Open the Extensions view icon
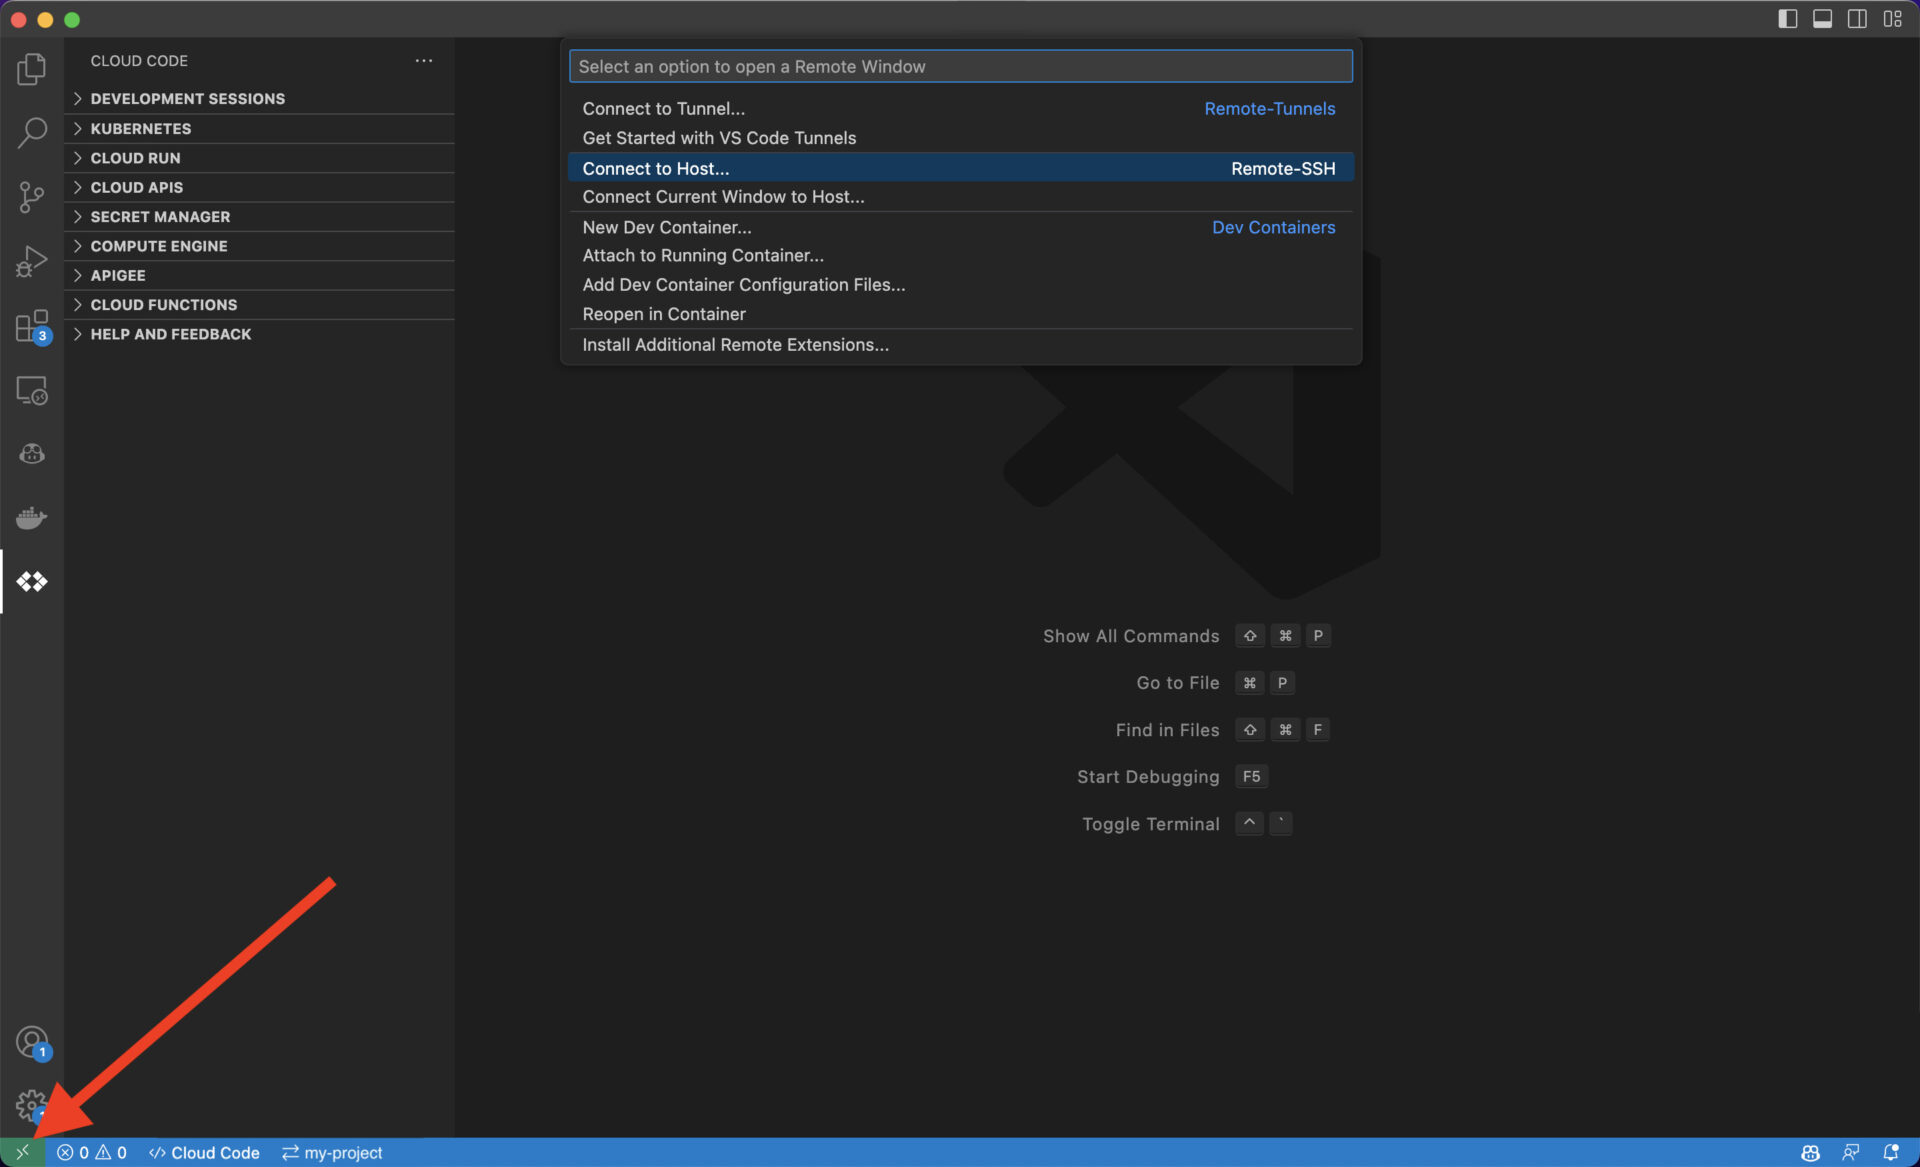The image size is (1920, 1167). tap(32, 326)
